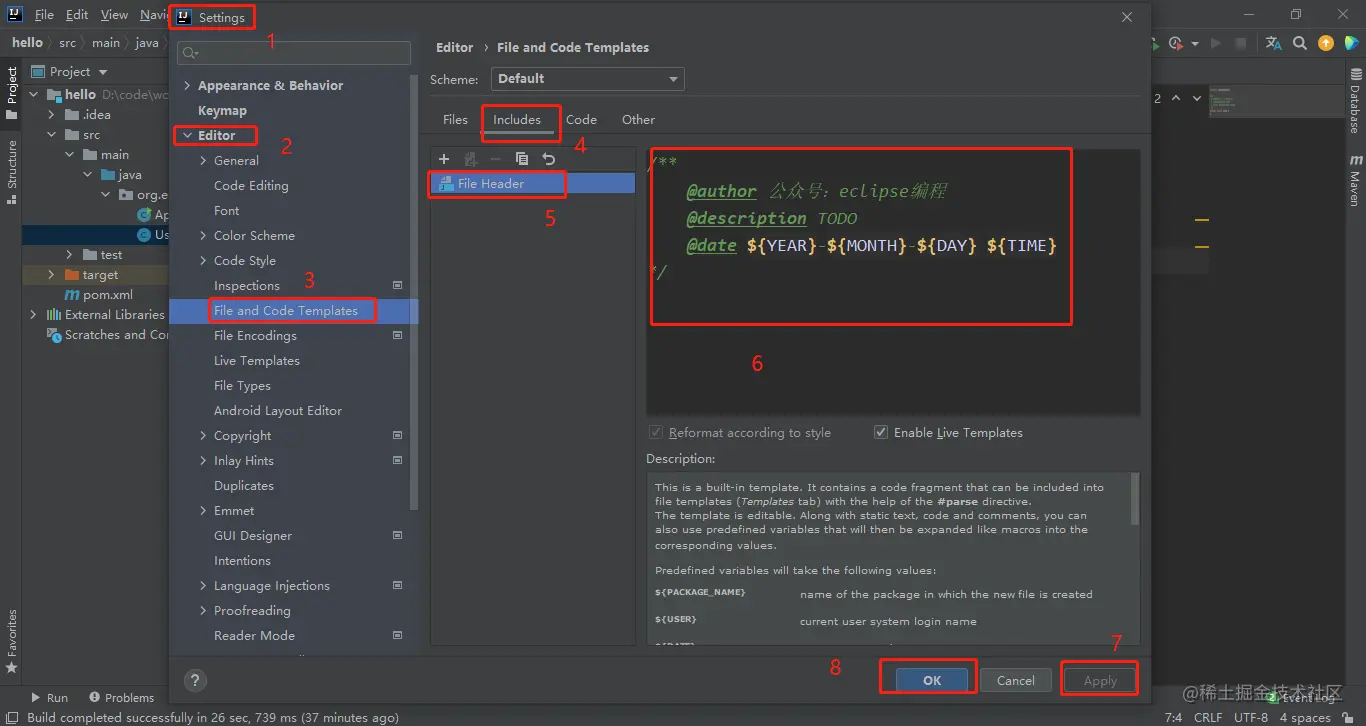Open the Database tool window stripe
Image resolution: width=1366 pixels, height=726 pixels.
coord(1356,102)
